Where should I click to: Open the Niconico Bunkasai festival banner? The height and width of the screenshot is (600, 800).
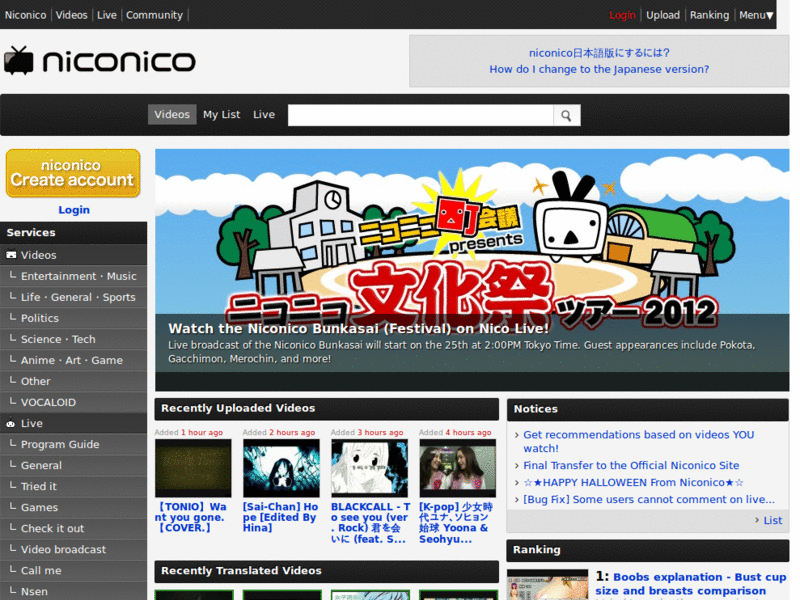pyautogui.click(x=472, y=270)
